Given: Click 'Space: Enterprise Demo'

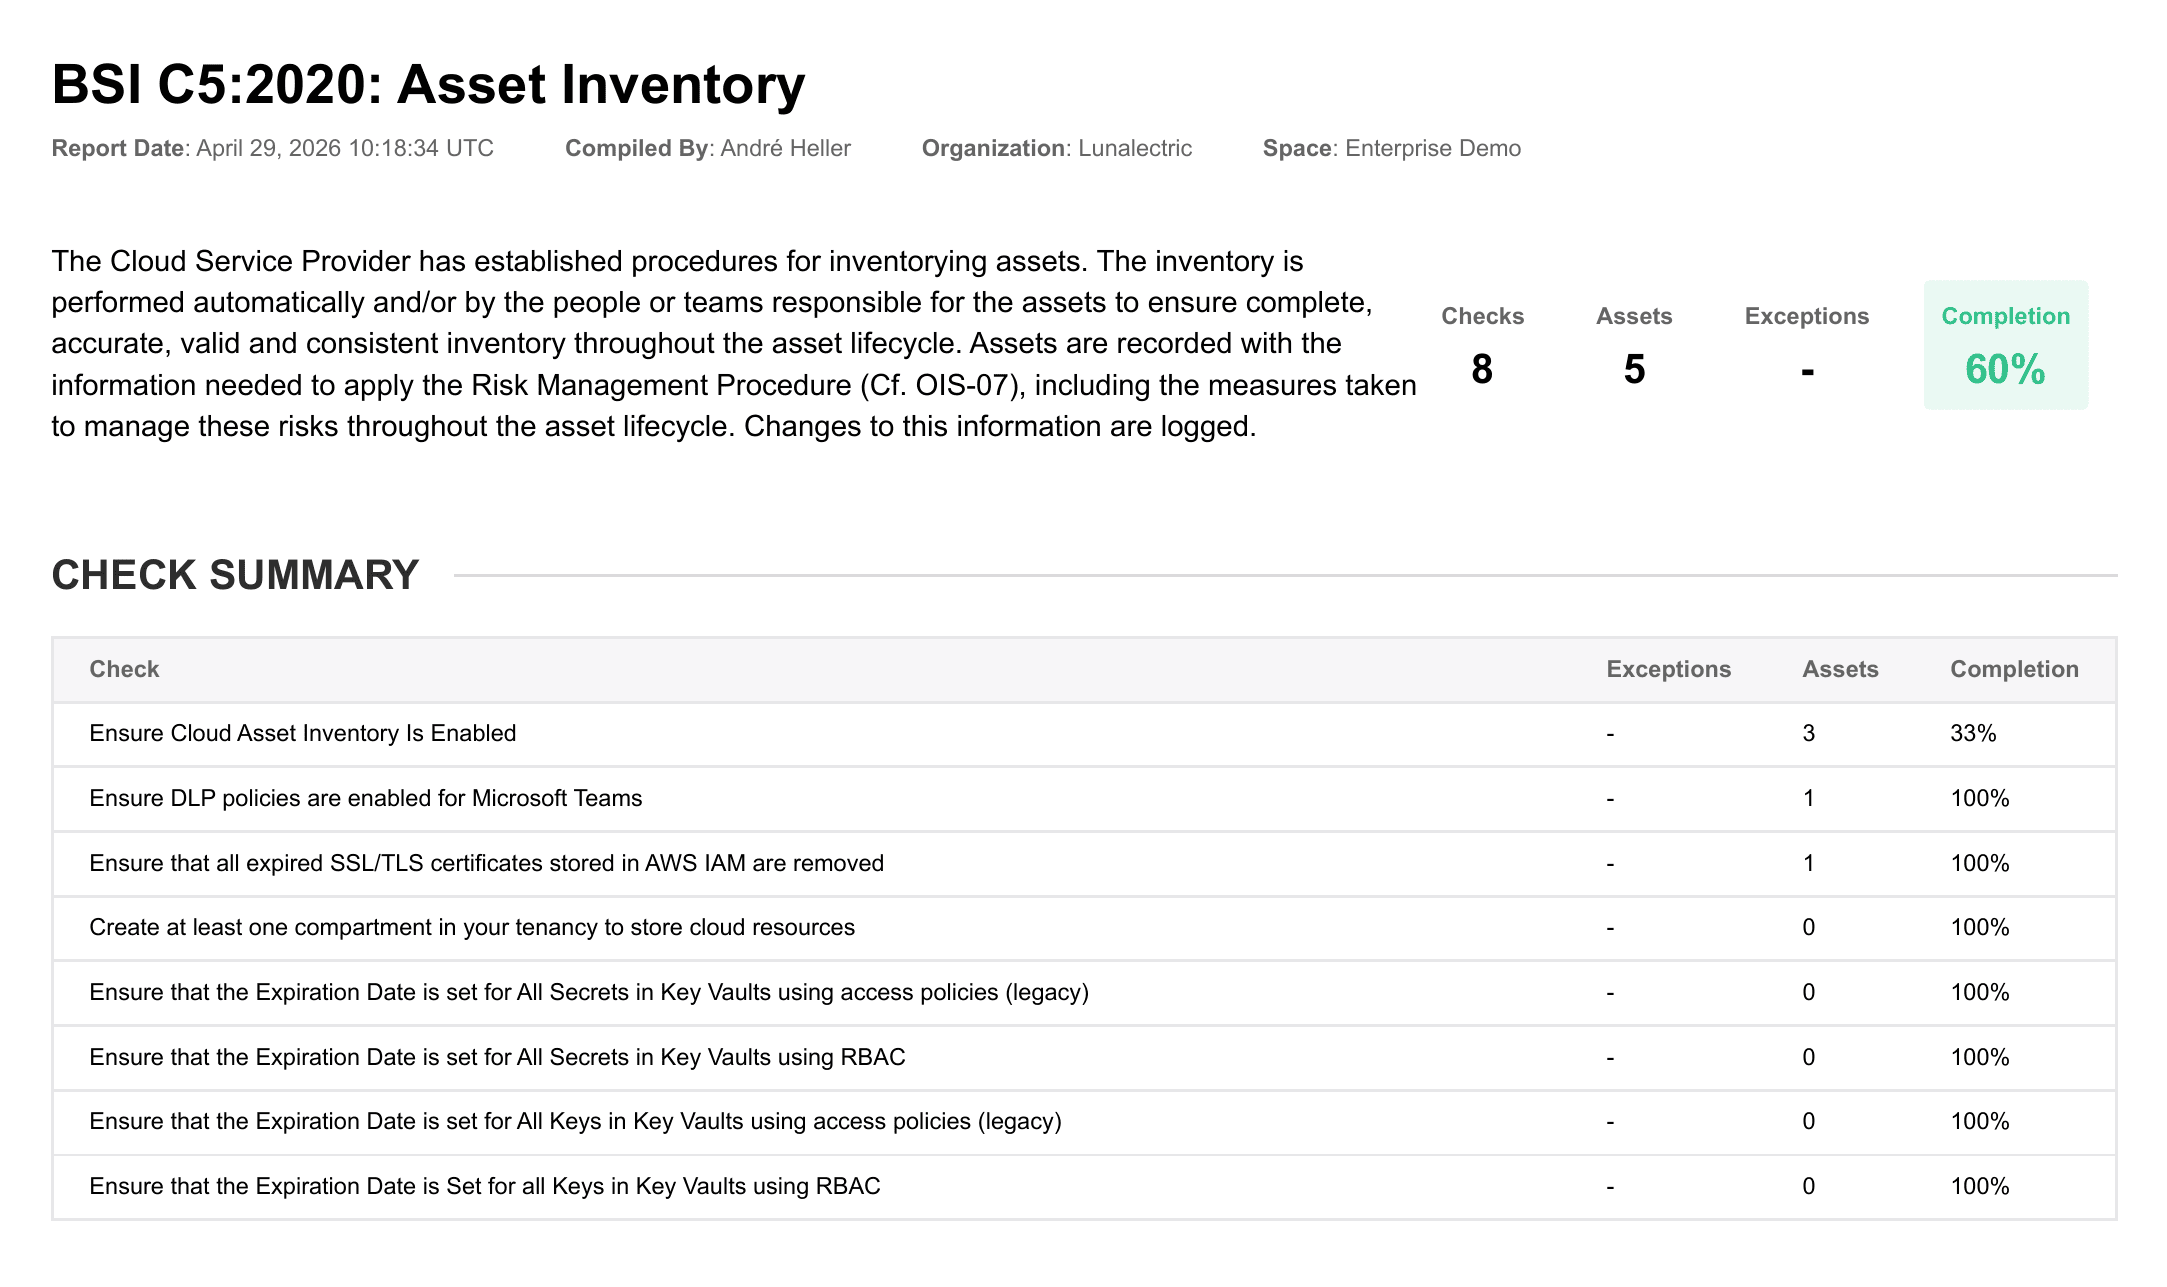Looking at the screenshot, I should point(1392,148).
